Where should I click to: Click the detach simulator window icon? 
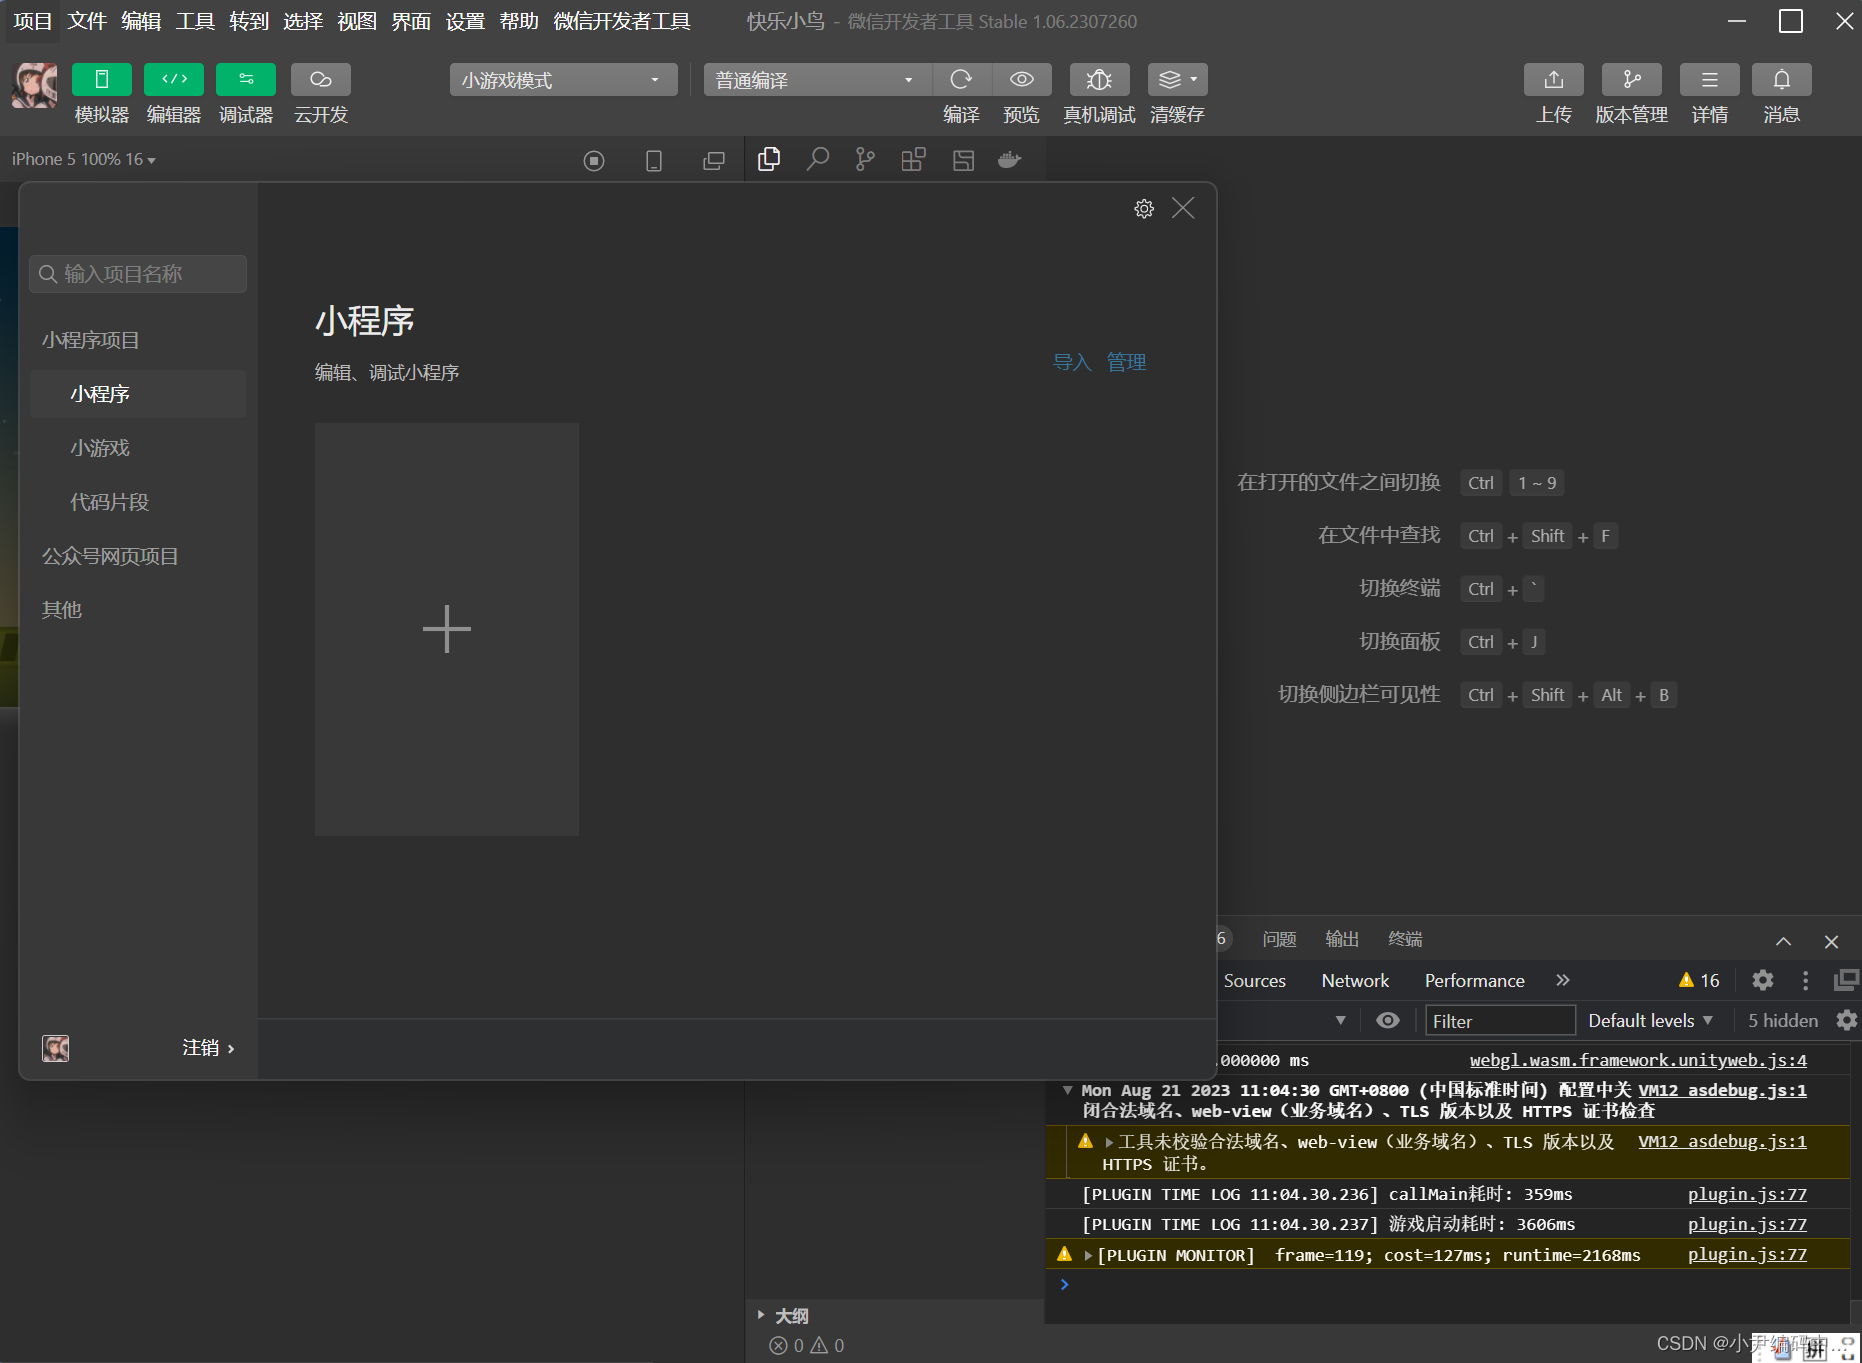(x=714, y=161)
